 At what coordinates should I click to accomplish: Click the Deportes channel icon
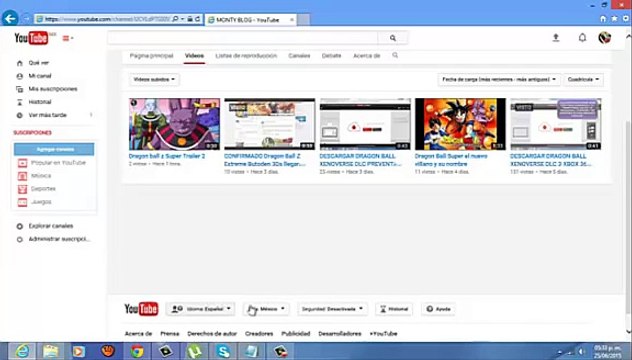tap(23, 189)
